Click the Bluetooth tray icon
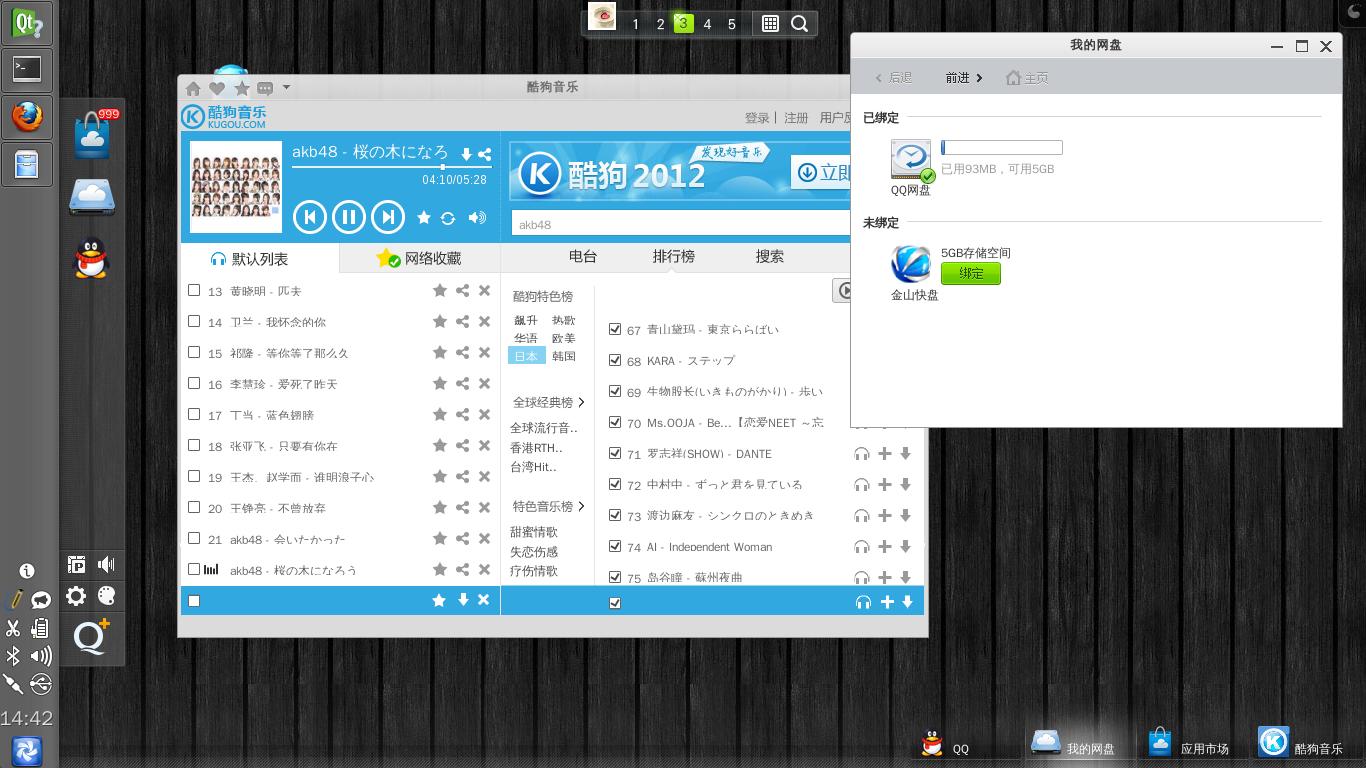1366x768 pixels. point(13,656)
